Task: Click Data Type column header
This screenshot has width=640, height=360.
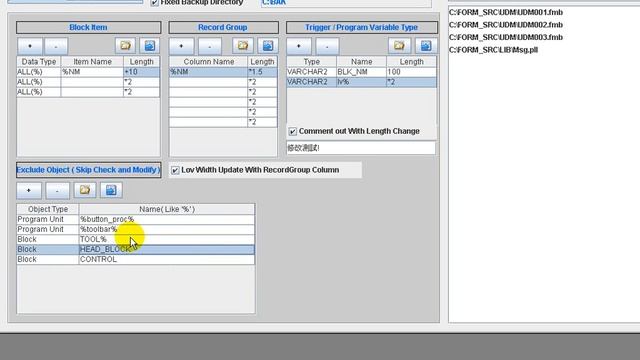Action: pyautogui.click(x=39, y=62)
